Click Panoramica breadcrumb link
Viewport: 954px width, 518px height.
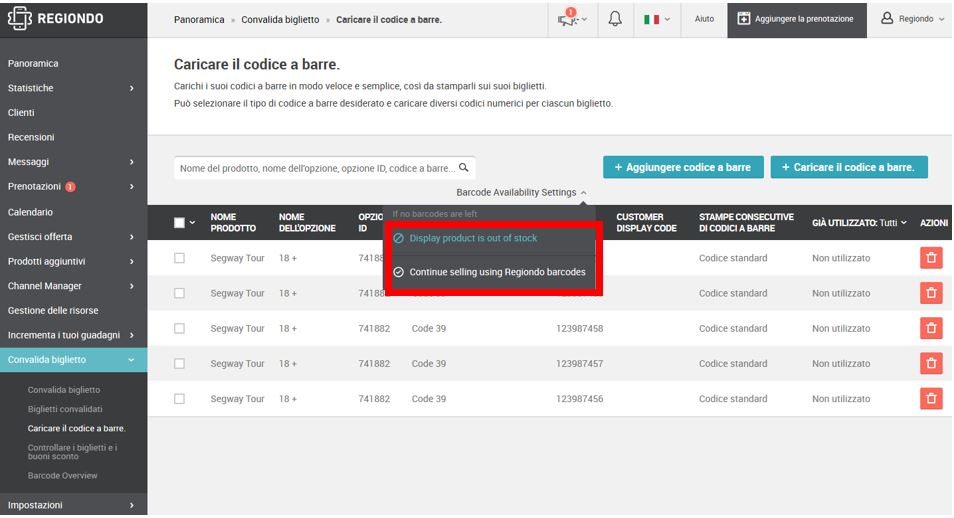[x=199, y=19]
